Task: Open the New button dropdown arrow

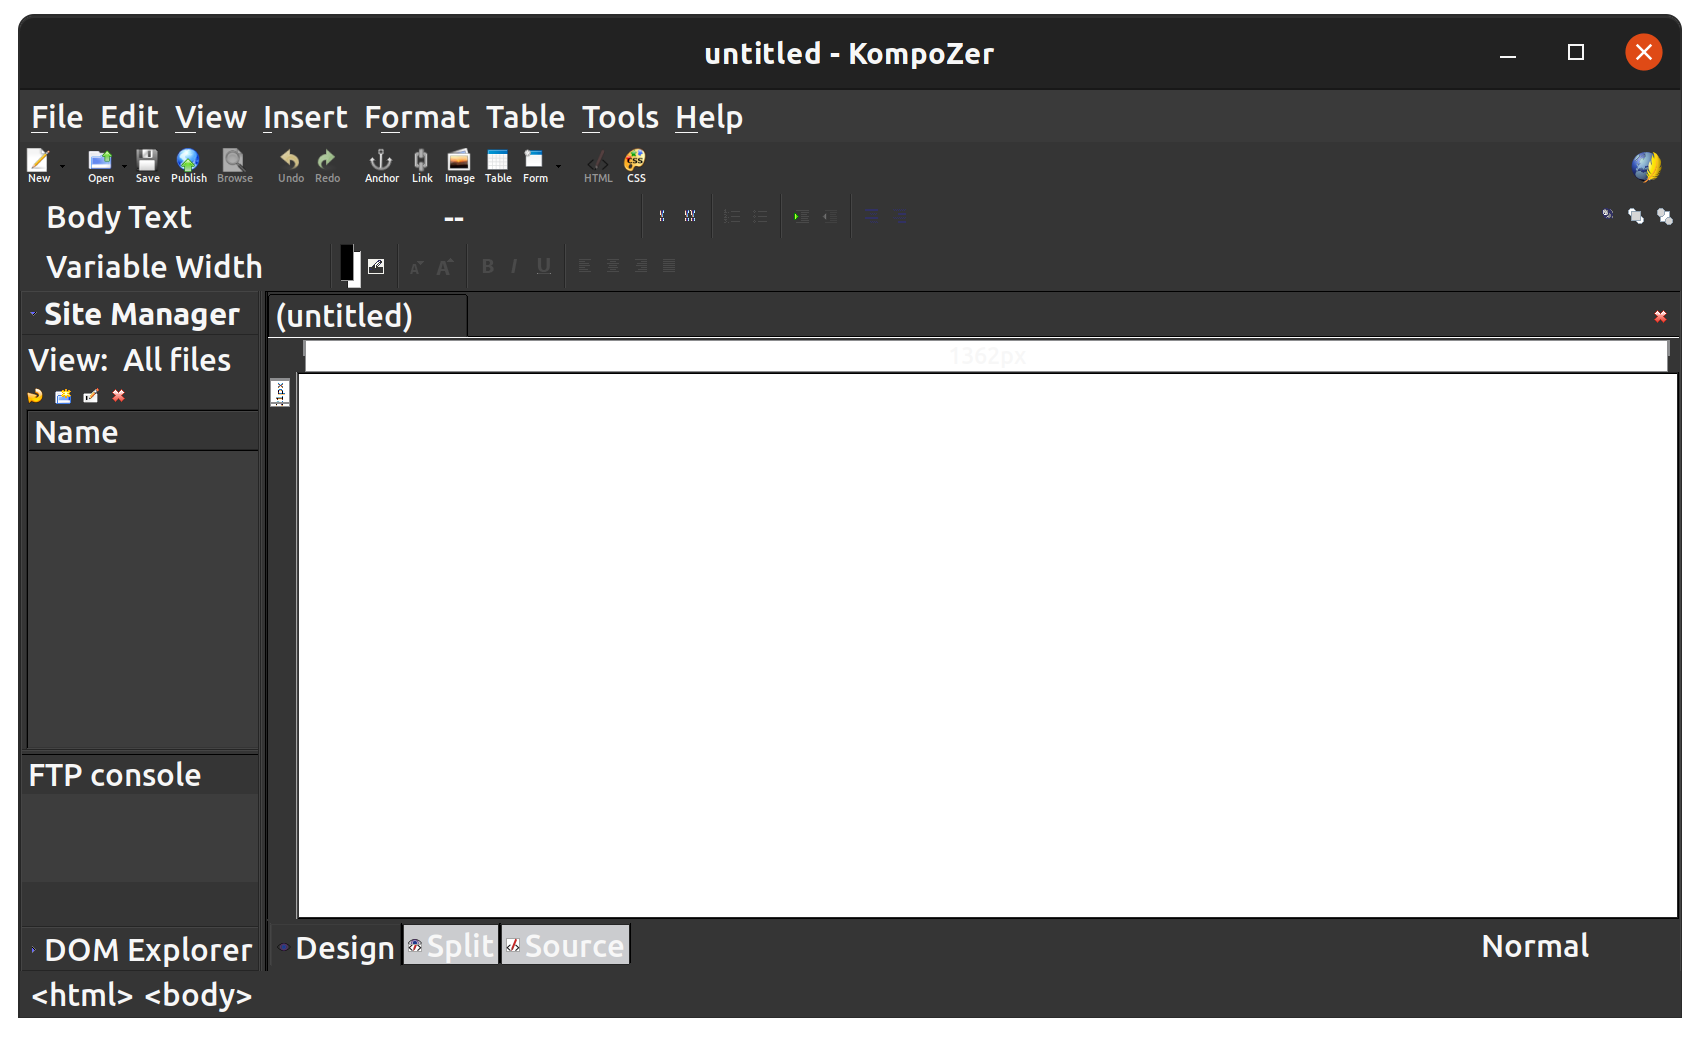Action: click(62, 166)
